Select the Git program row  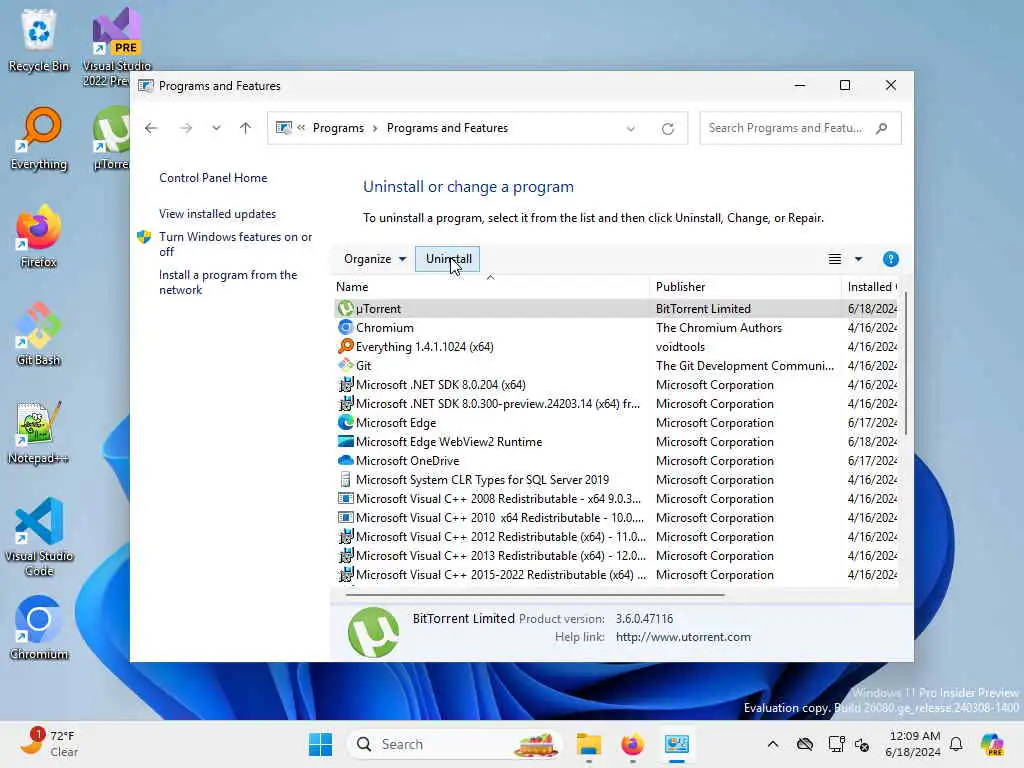616,365
